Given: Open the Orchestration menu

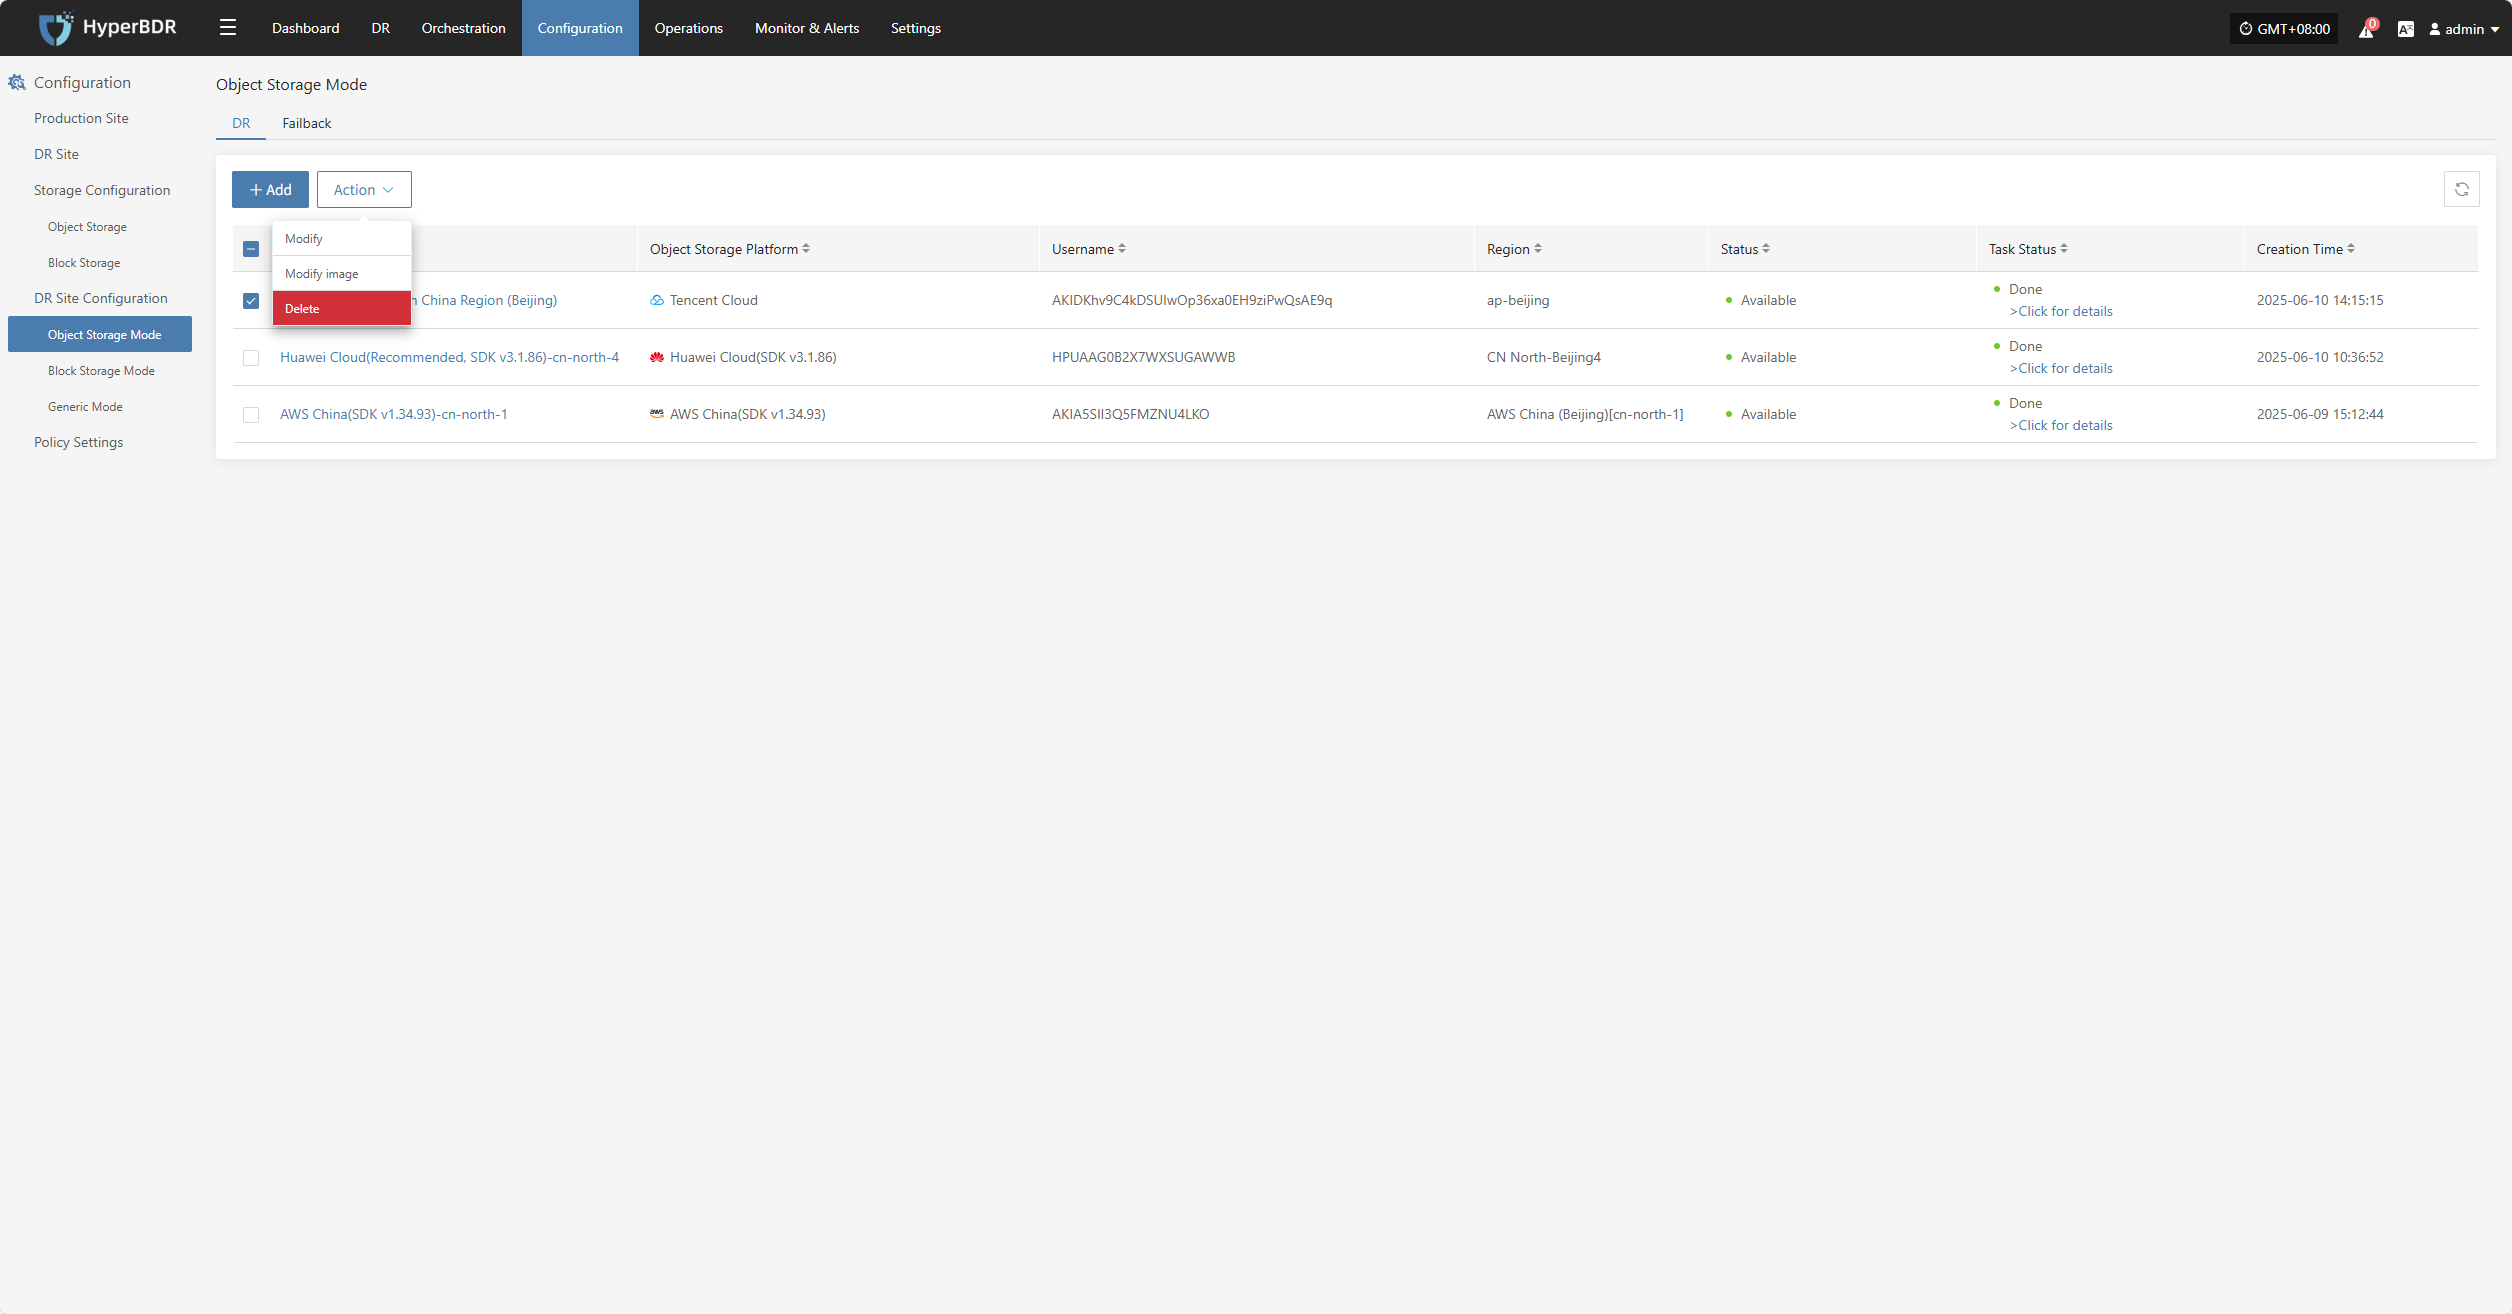Looking at the screenshot, I should tap(463, 28).
